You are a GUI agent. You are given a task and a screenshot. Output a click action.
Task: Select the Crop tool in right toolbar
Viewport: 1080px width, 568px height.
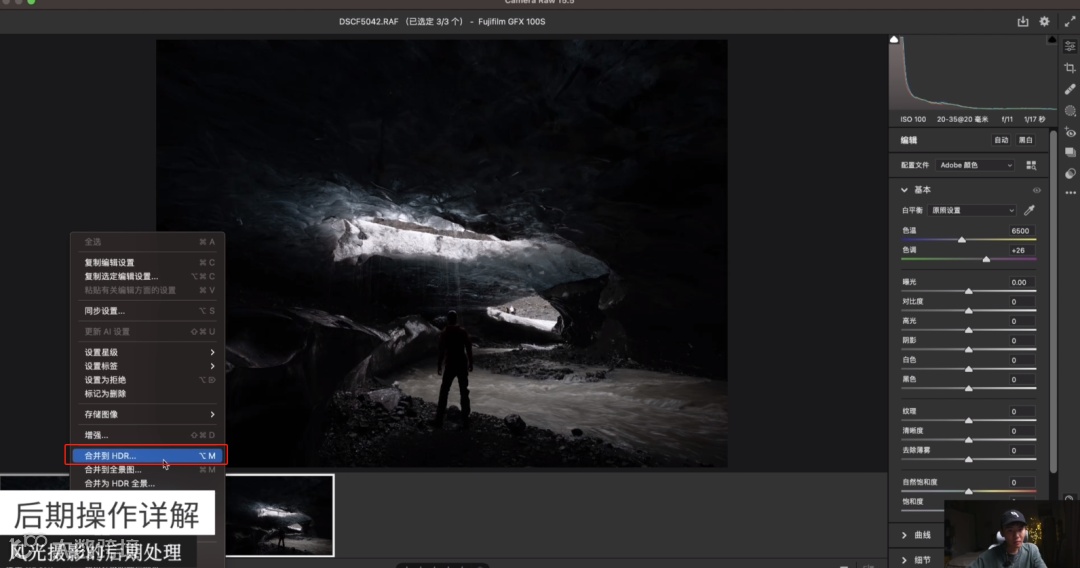pos(1070,67)
